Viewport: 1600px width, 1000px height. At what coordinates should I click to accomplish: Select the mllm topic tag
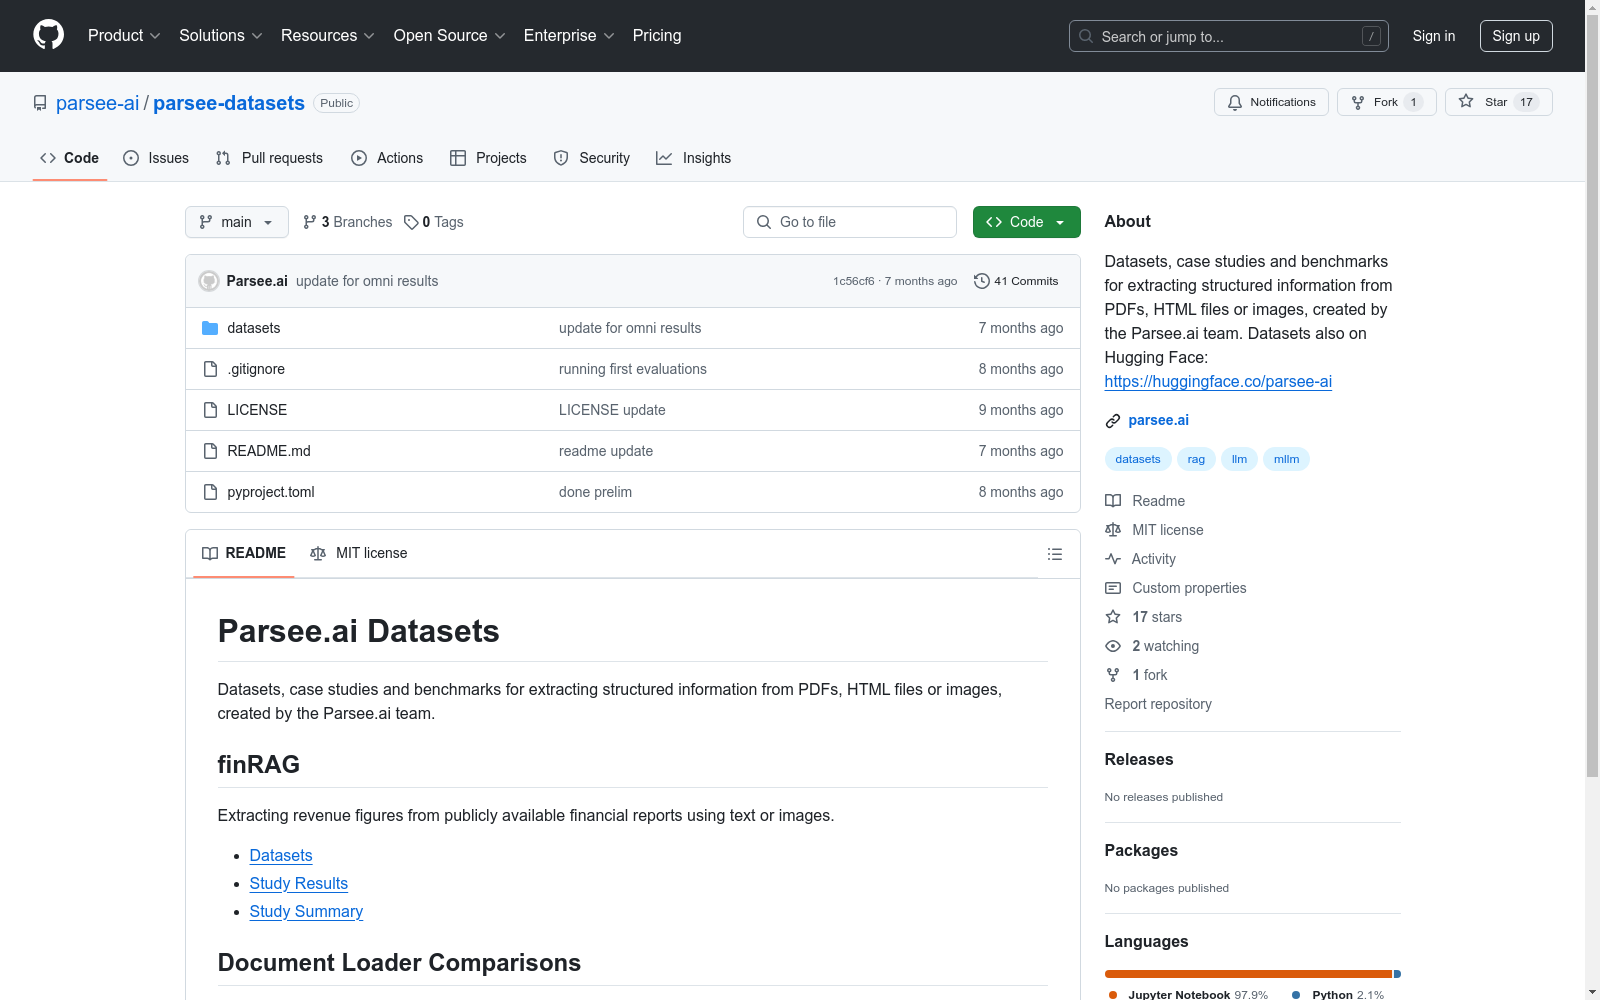pyautogui.click(x=1286, y=459)
